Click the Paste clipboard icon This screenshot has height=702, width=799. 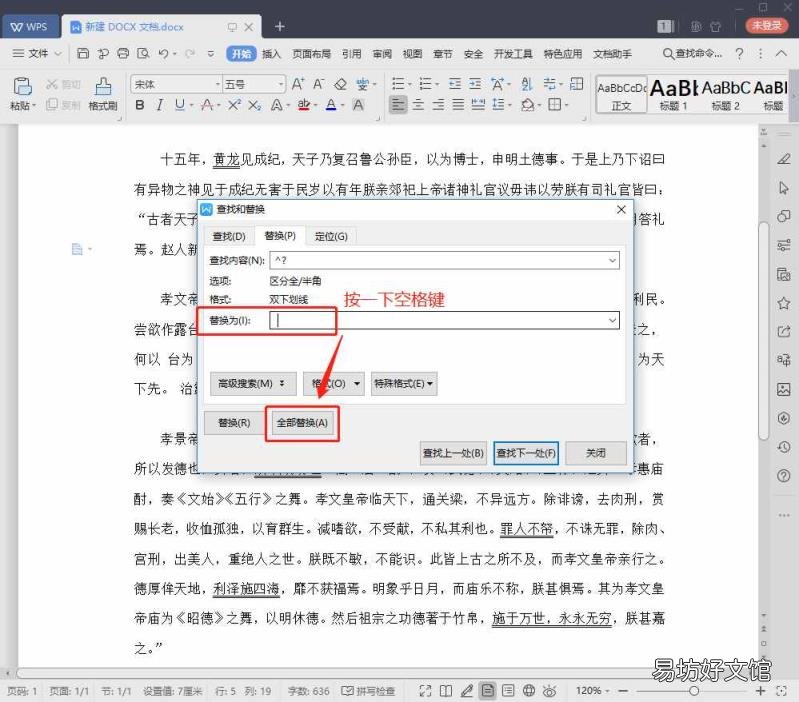point(22,87)
